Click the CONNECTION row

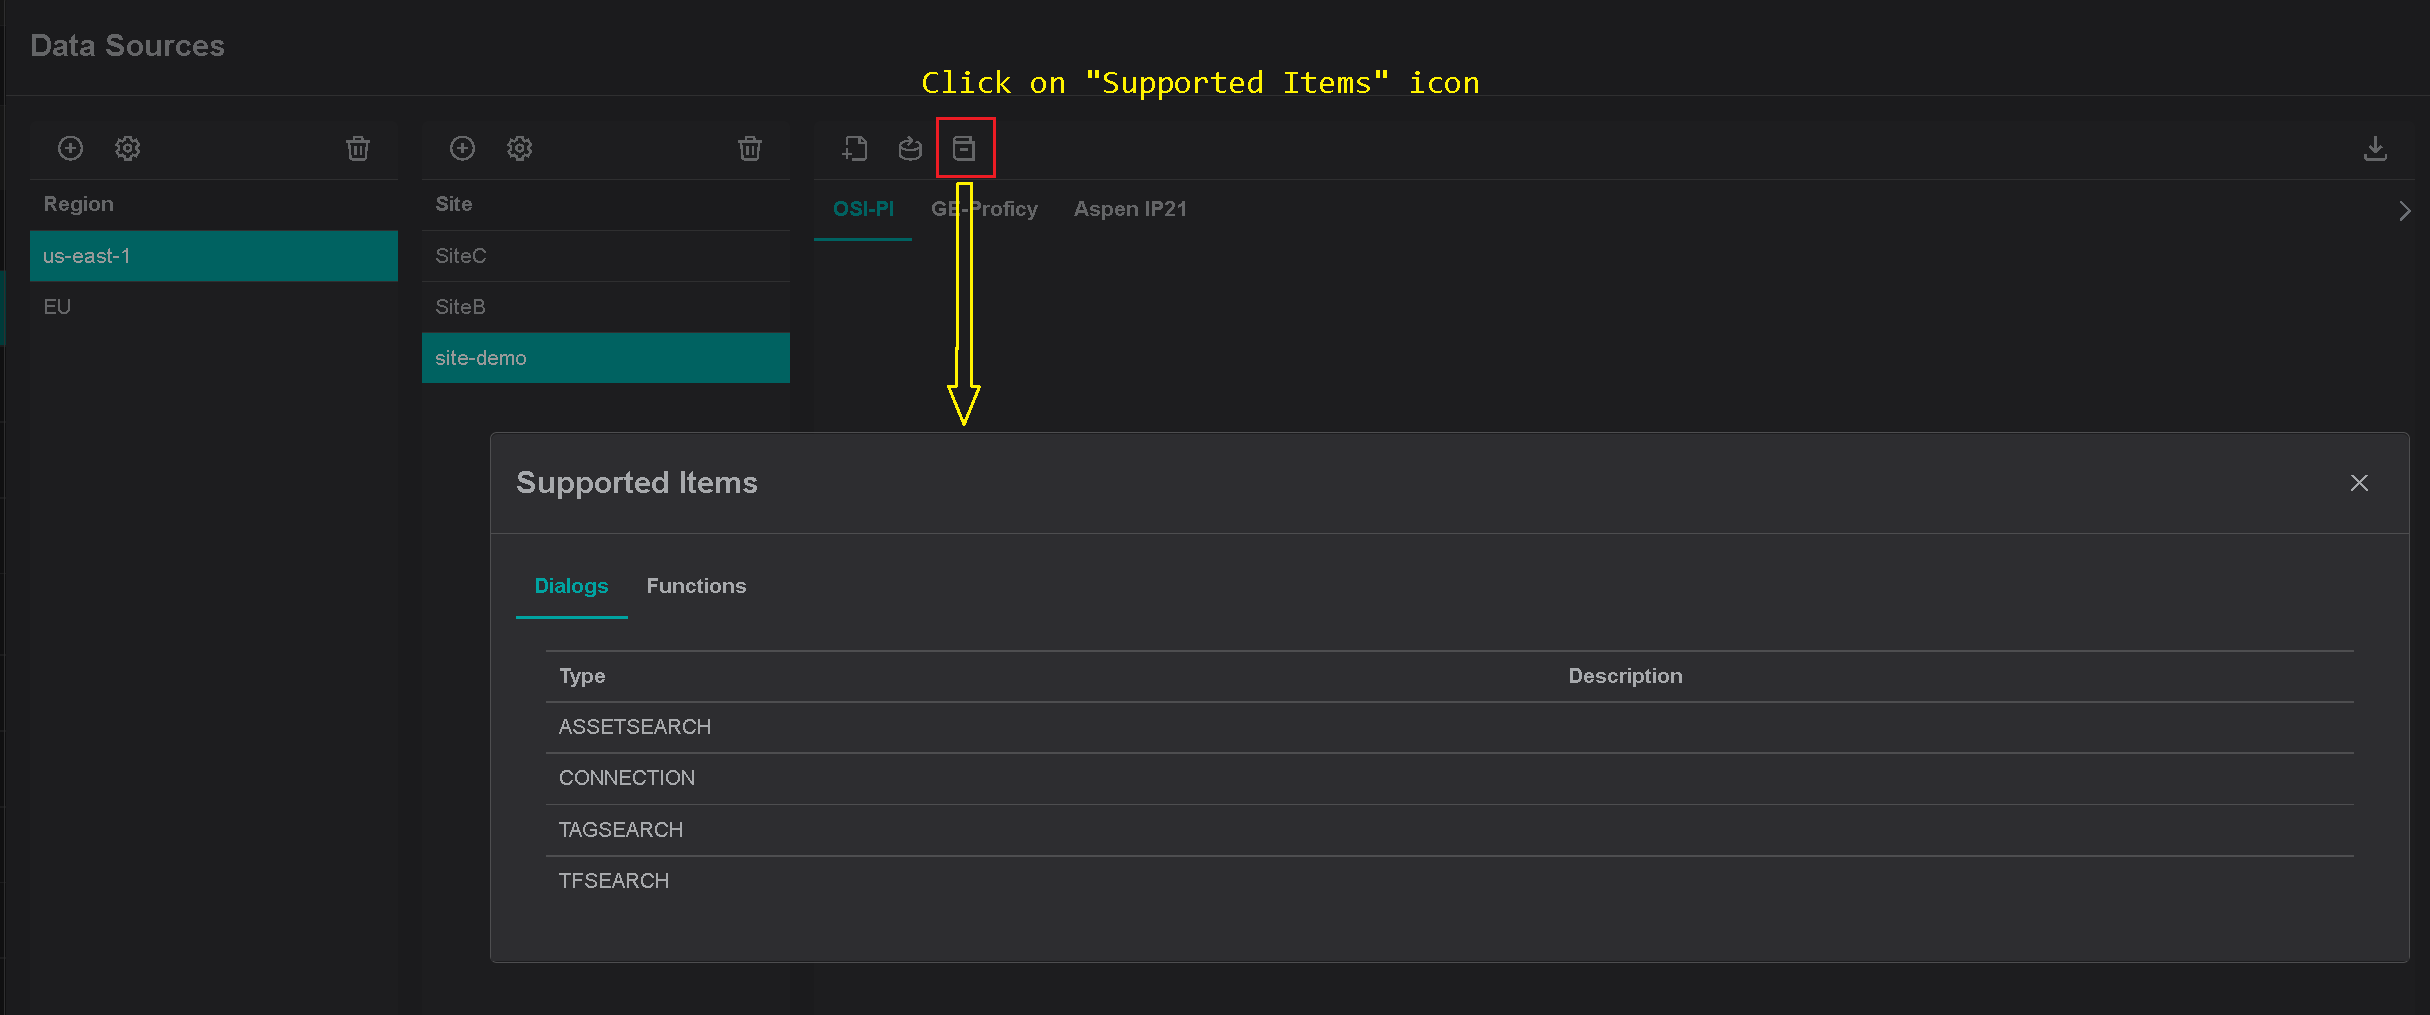click(x=1450, y=778)
